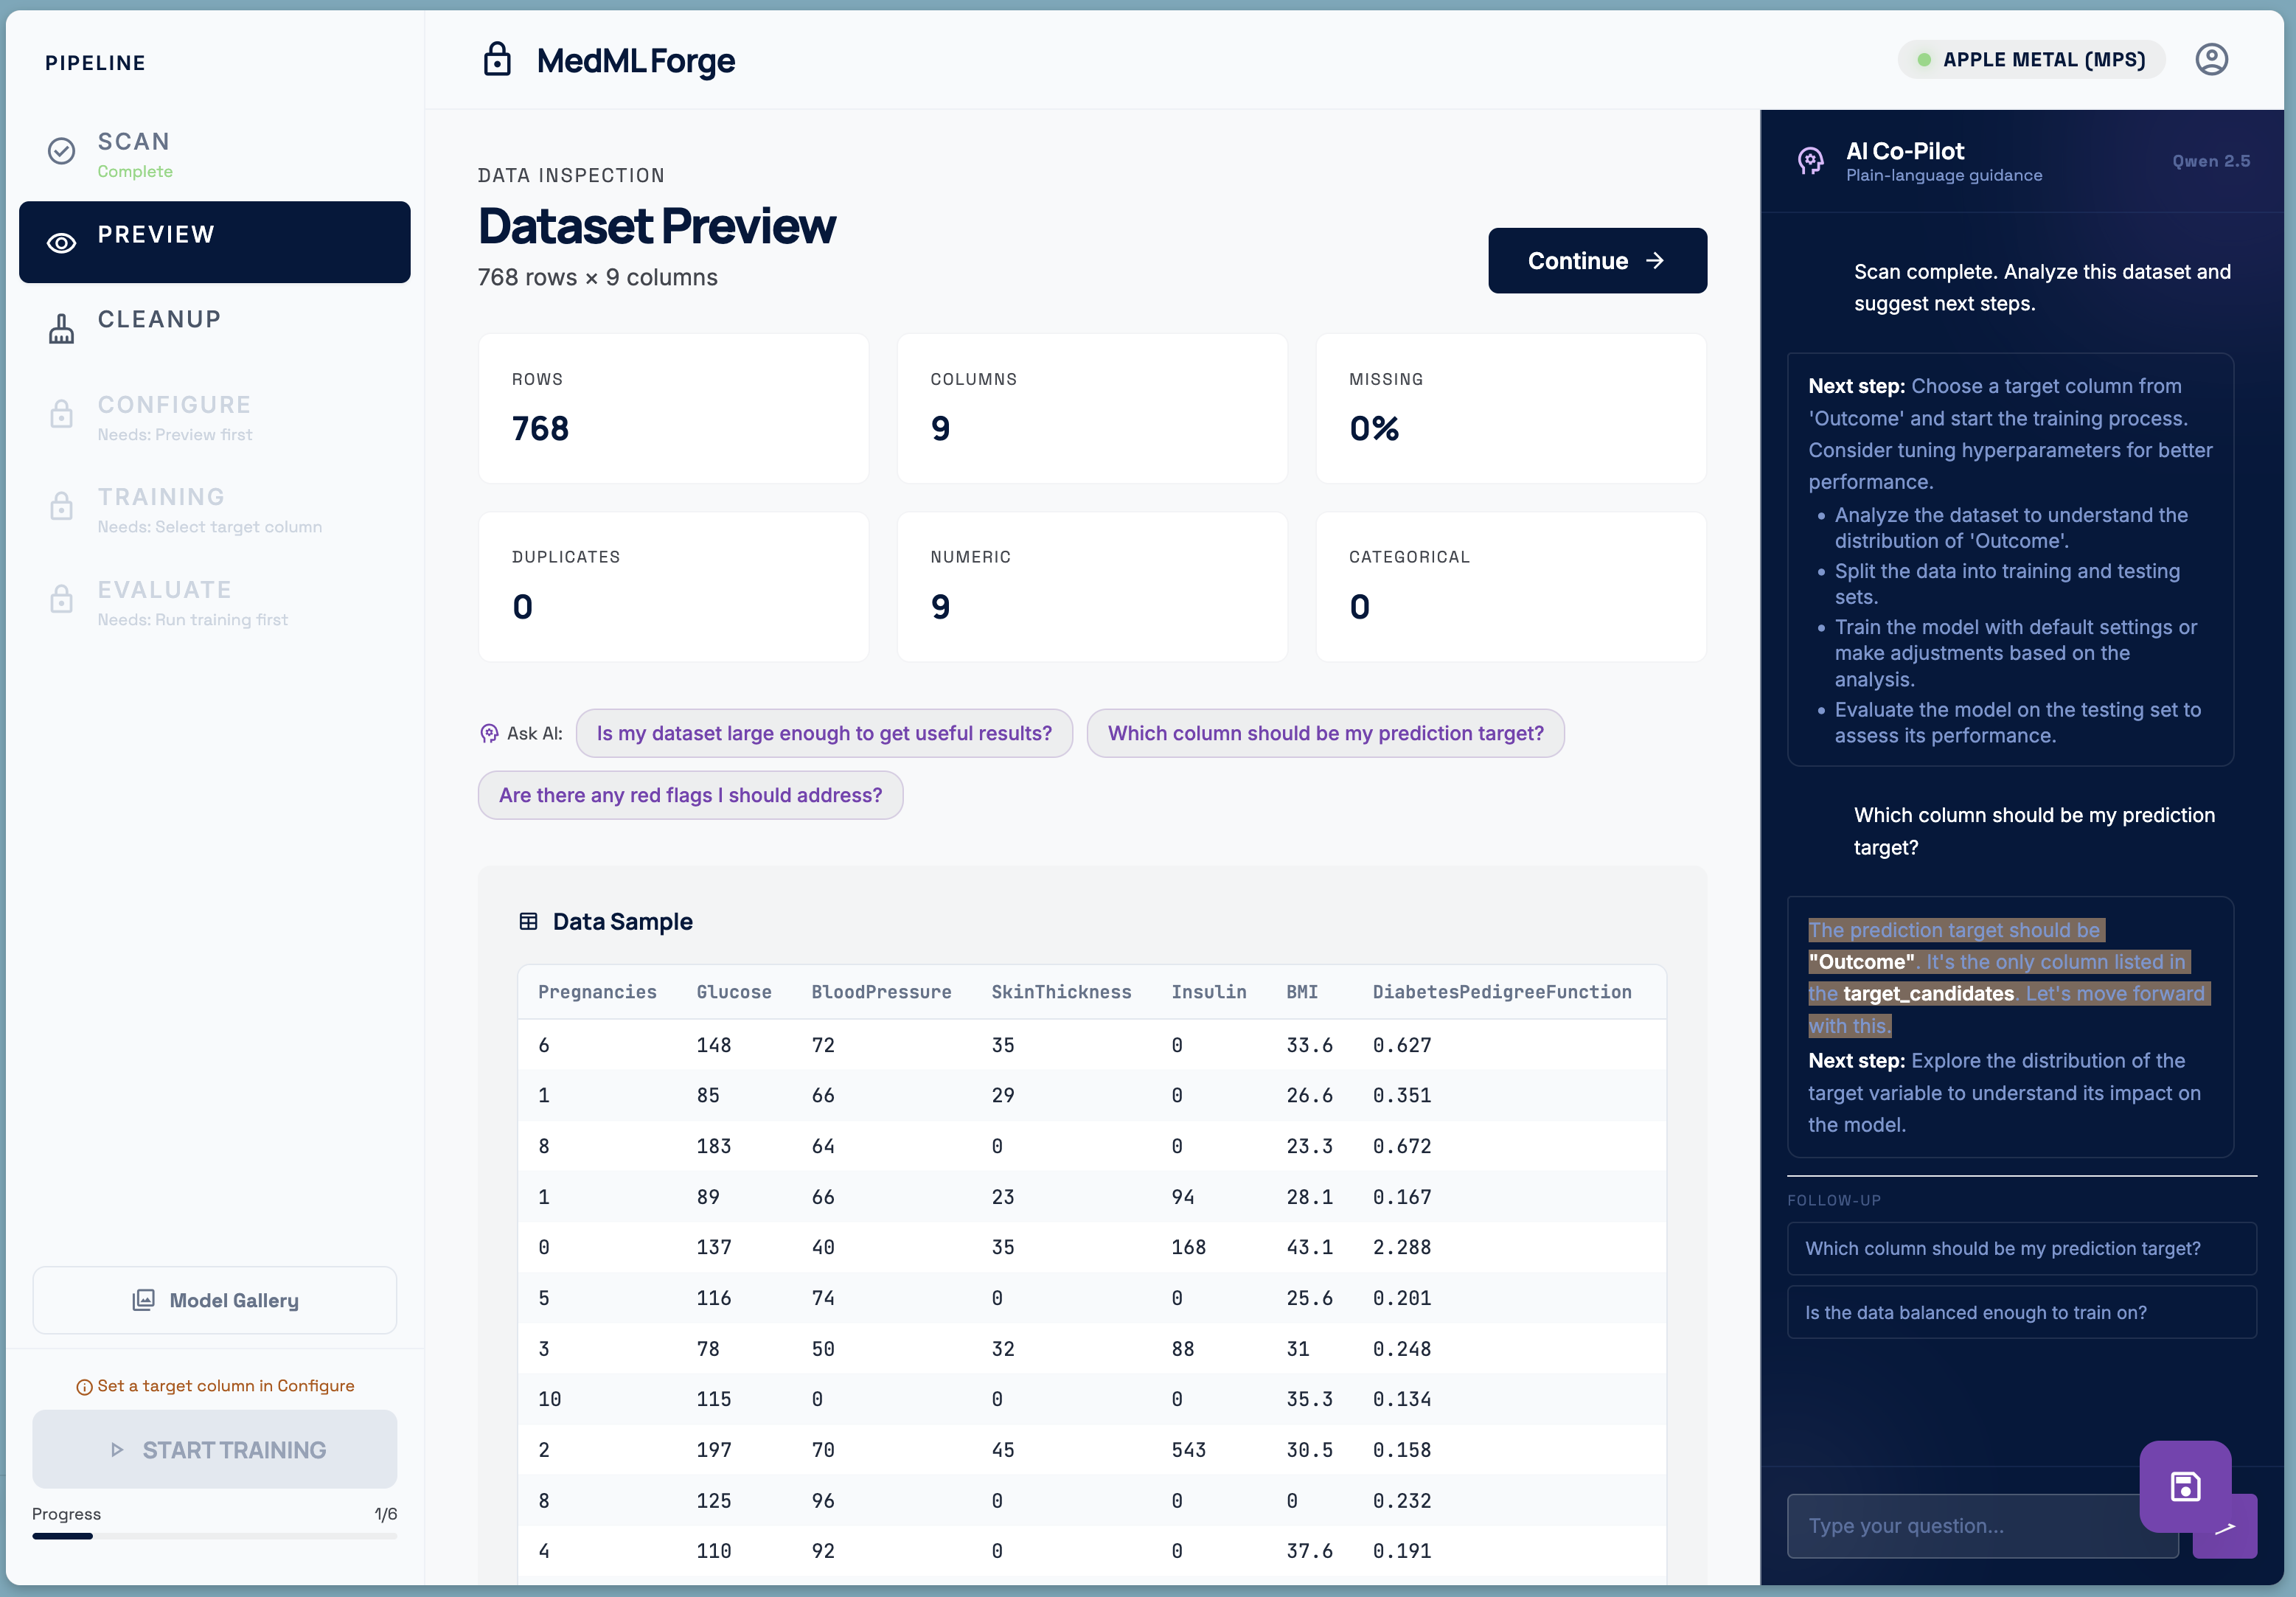
Task: Open the Cleanup pipeline step
Action: pyautogui.click(x=160, y=320)
